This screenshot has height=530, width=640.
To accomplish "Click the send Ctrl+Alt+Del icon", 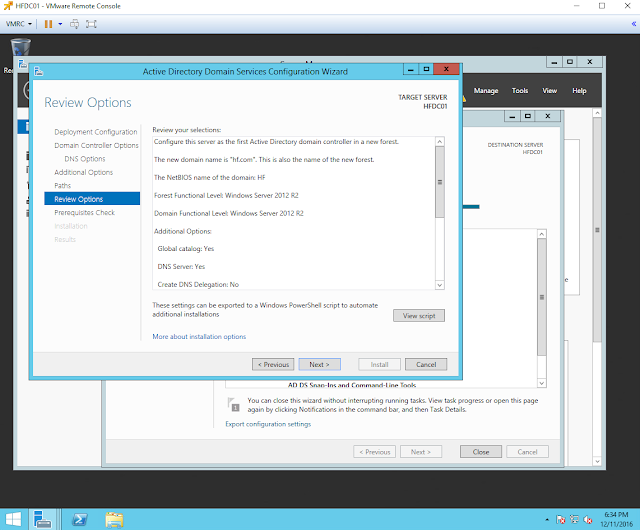I will click(x=74, y=24).
